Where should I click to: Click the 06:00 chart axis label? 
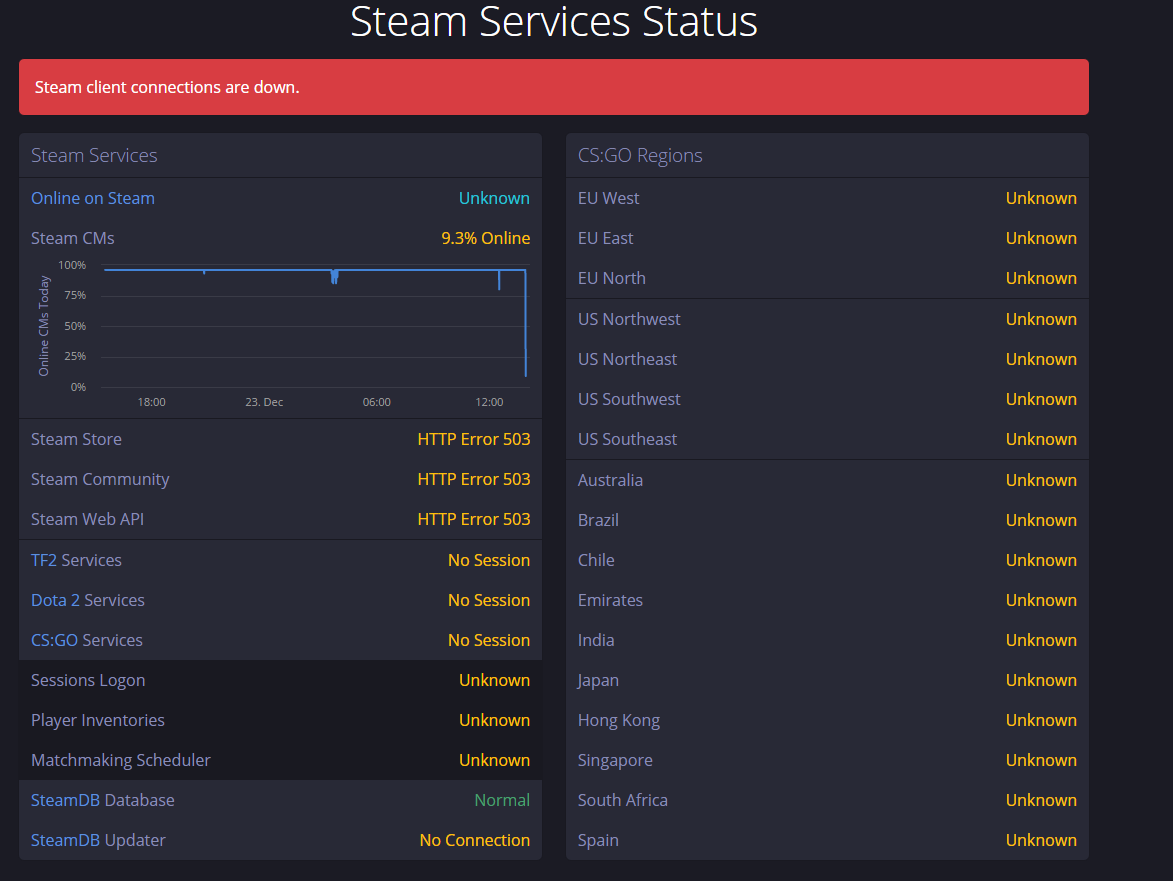(x=376, y=402)
